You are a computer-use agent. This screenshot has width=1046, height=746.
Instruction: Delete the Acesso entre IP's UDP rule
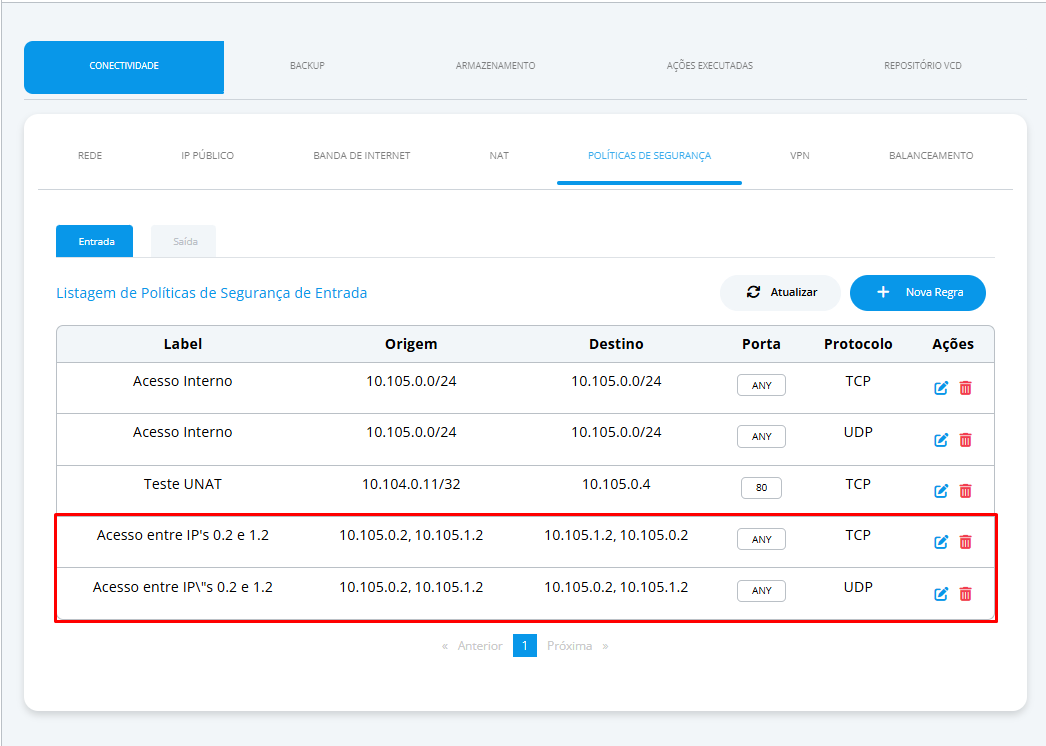pos(965,594)
